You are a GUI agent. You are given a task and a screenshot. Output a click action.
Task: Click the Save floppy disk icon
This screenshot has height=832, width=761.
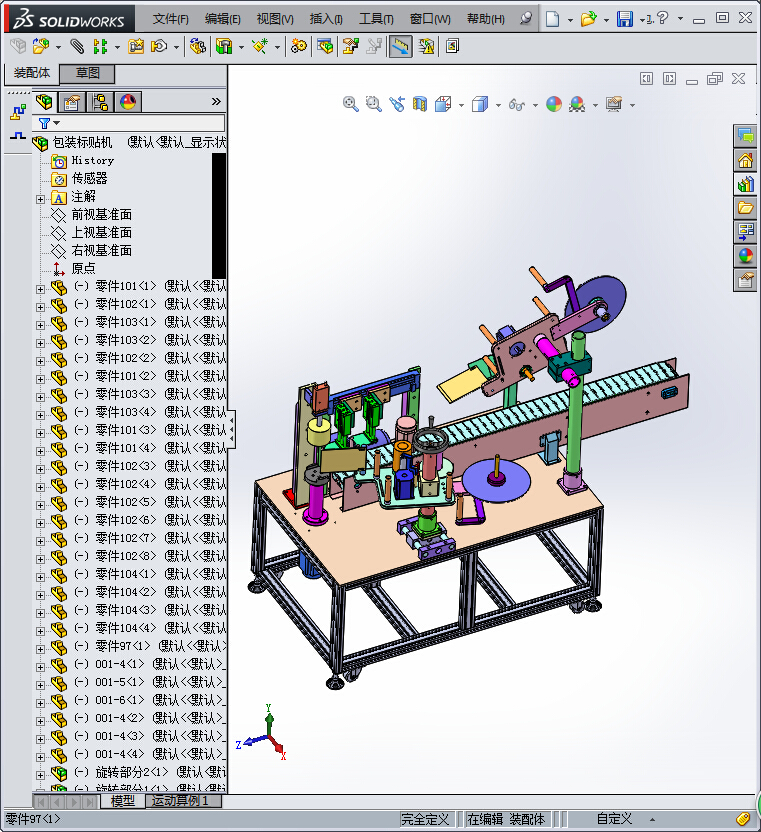625,19
